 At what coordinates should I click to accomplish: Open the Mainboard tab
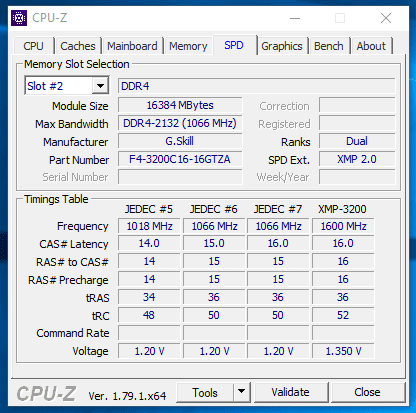[132, 46]
